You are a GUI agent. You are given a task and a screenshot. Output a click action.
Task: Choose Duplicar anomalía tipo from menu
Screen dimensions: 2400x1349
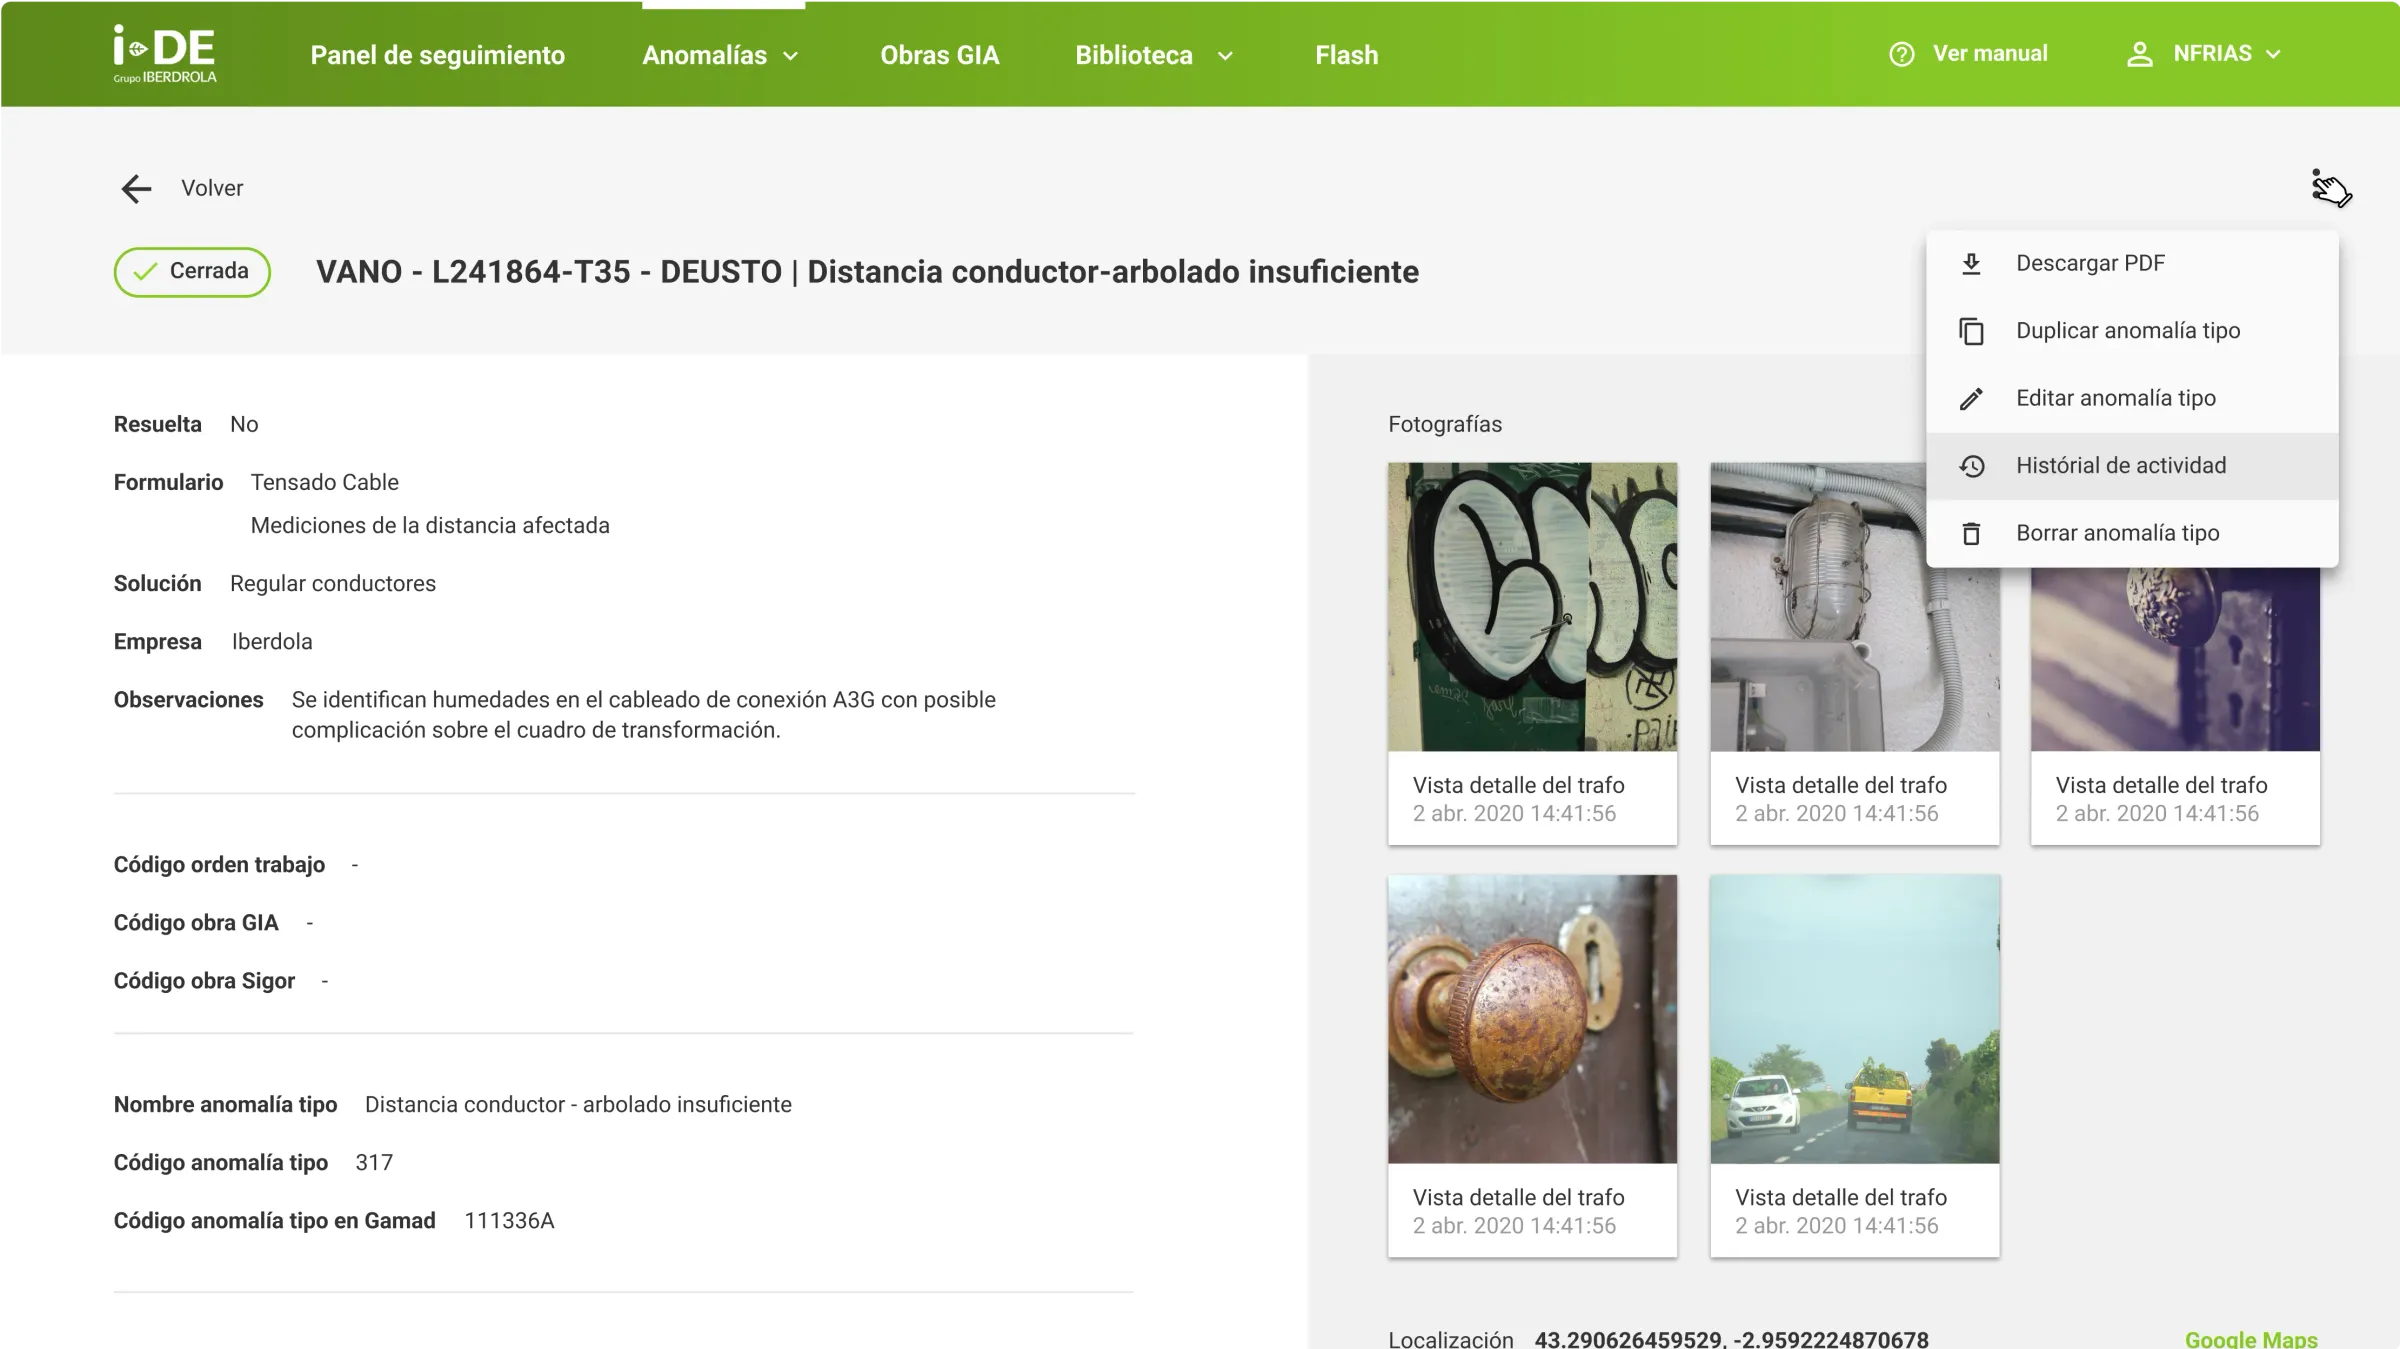click(x=2127, y=331)
